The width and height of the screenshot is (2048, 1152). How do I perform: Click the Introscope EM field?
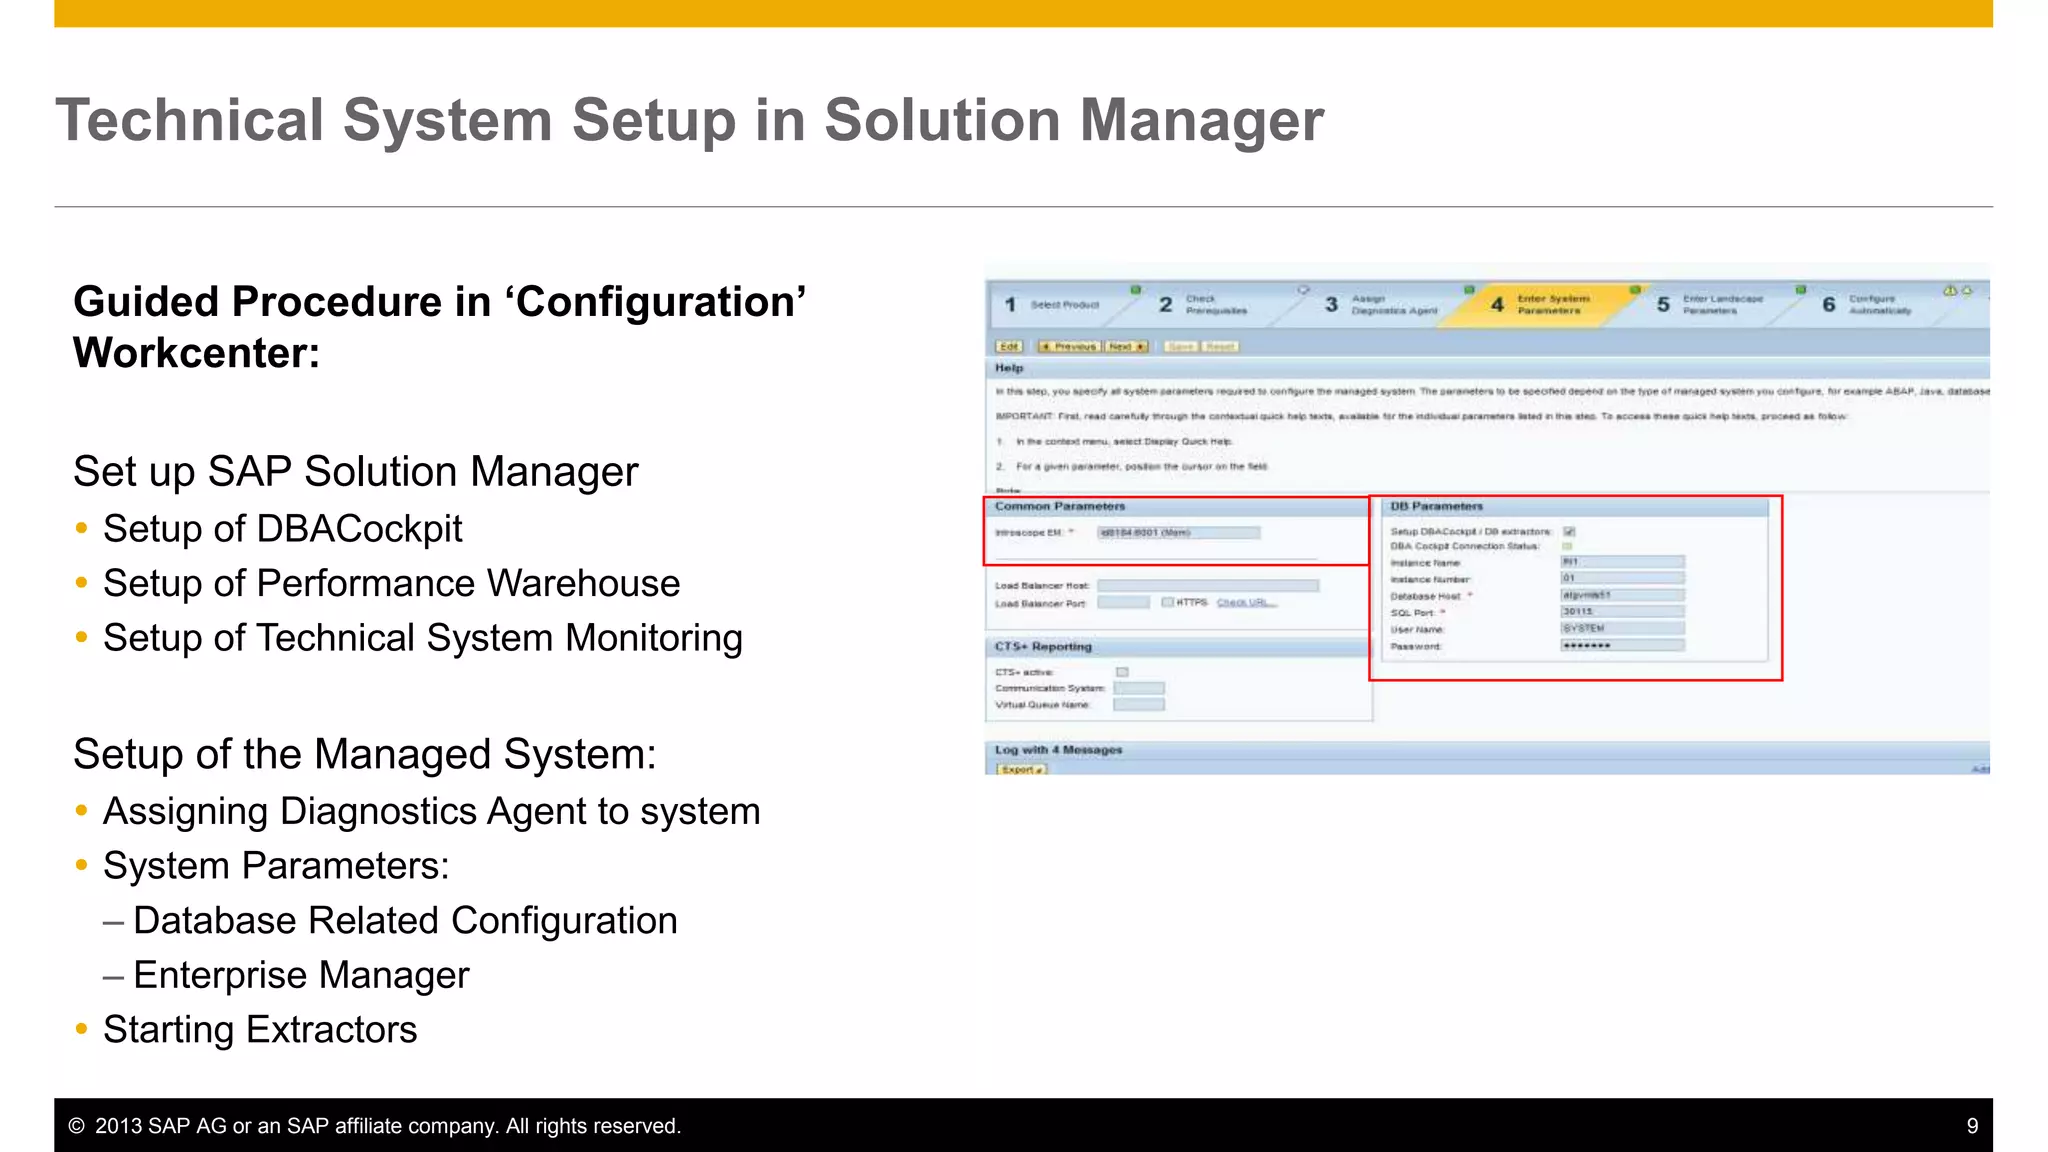1178,533
